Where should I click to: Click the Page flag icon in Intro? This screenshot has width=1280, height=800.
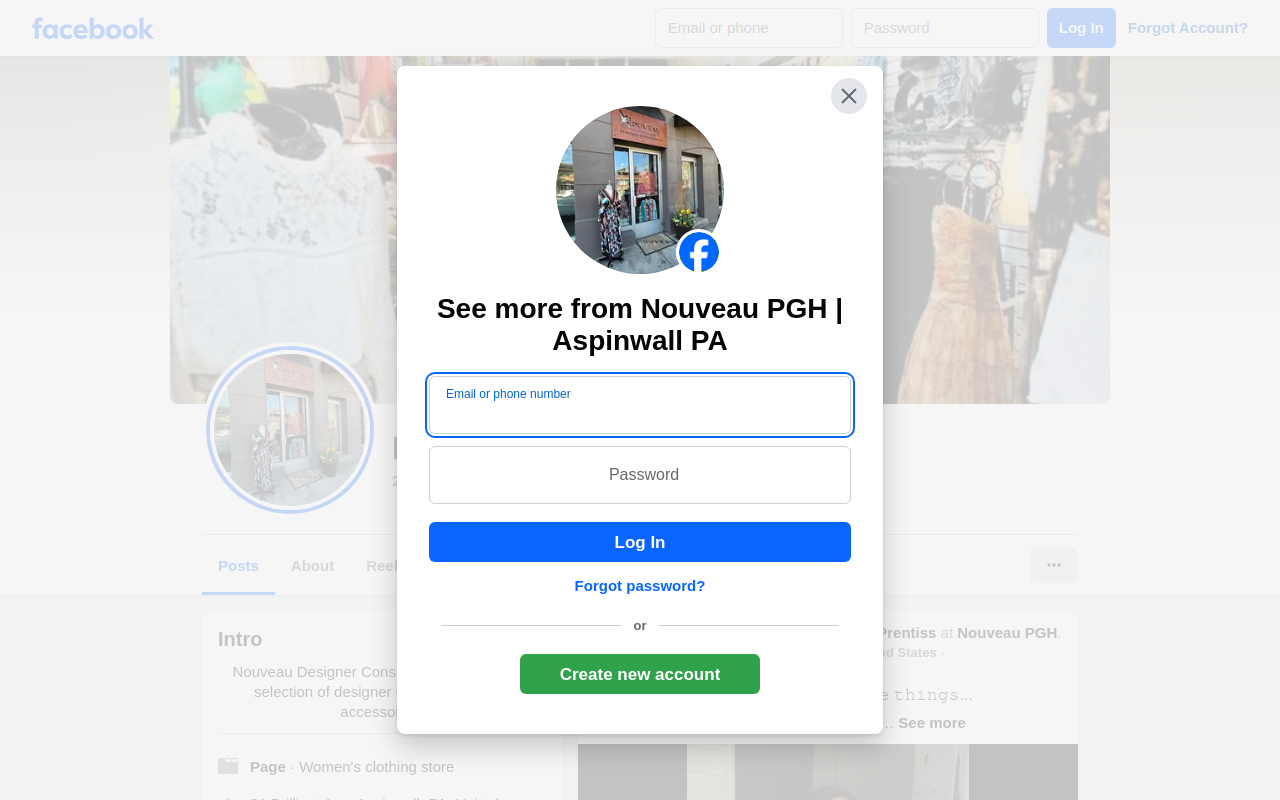(x=228, y=766)
